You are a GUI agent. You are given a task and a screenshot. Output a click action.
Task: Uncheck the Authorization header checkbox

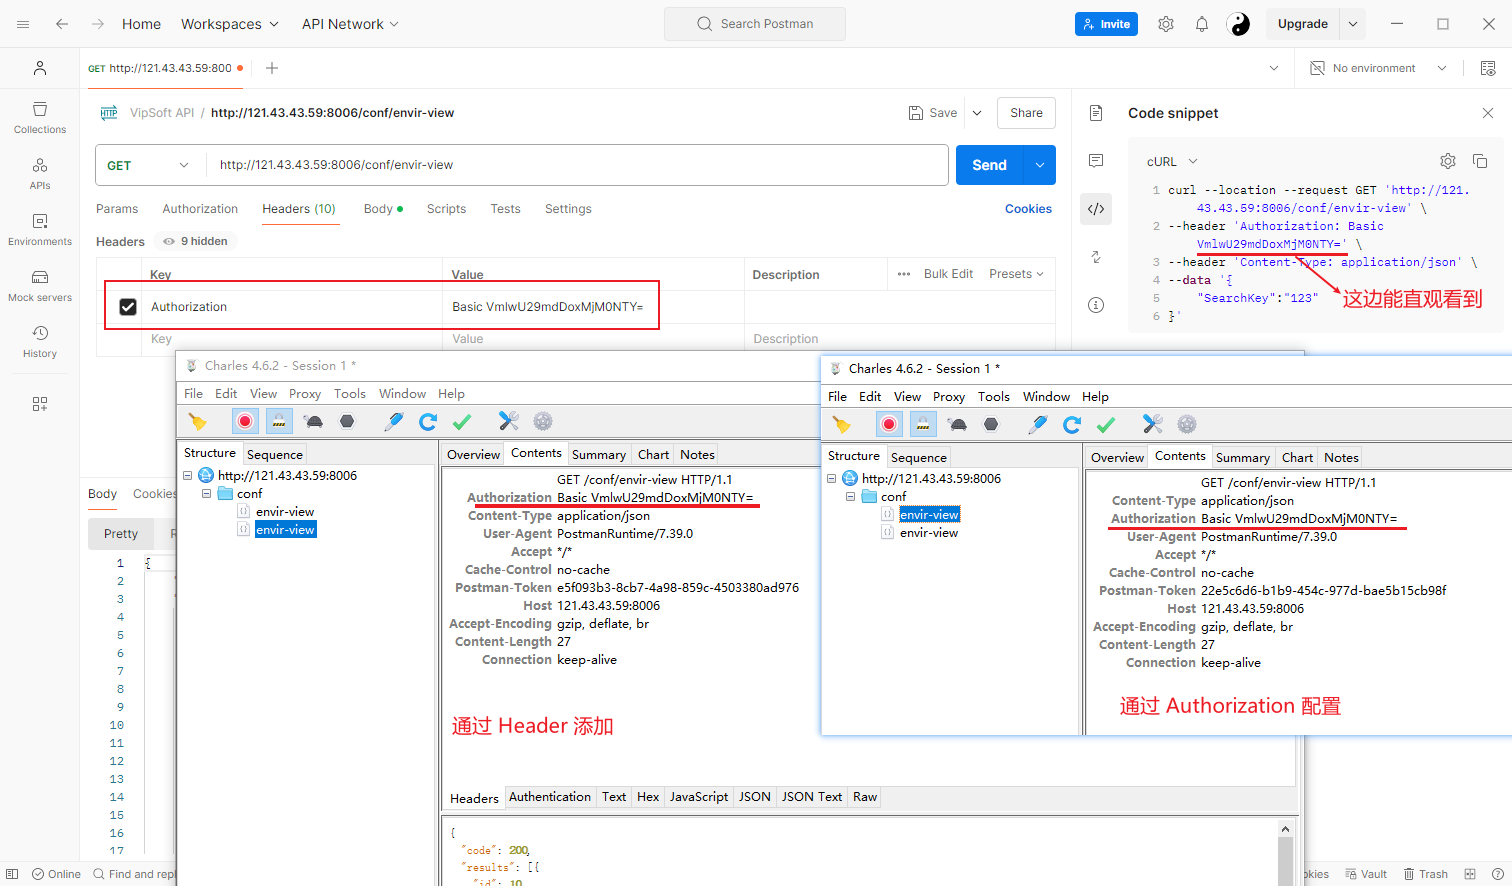(128, 307)
